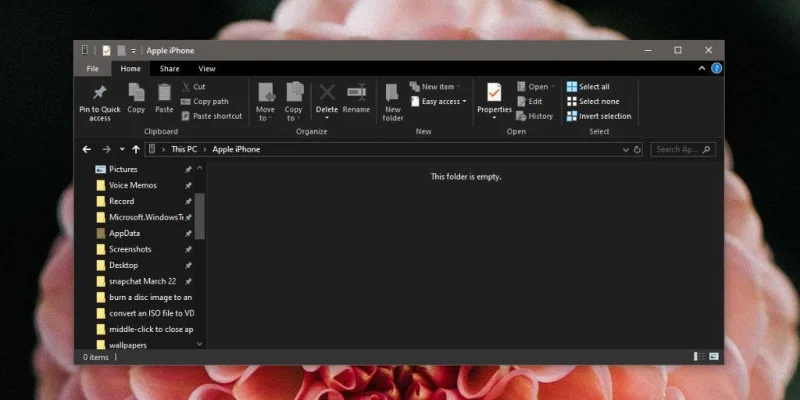The width and height of the screenshot is (800, 400).
Task: Open the address bar history dropdown
Action: click(625, 149)
